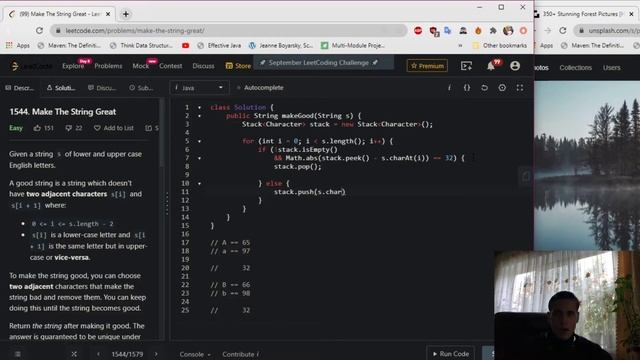
Task: Collapse the code fold arrow on line 2
Action: [200, 116]
